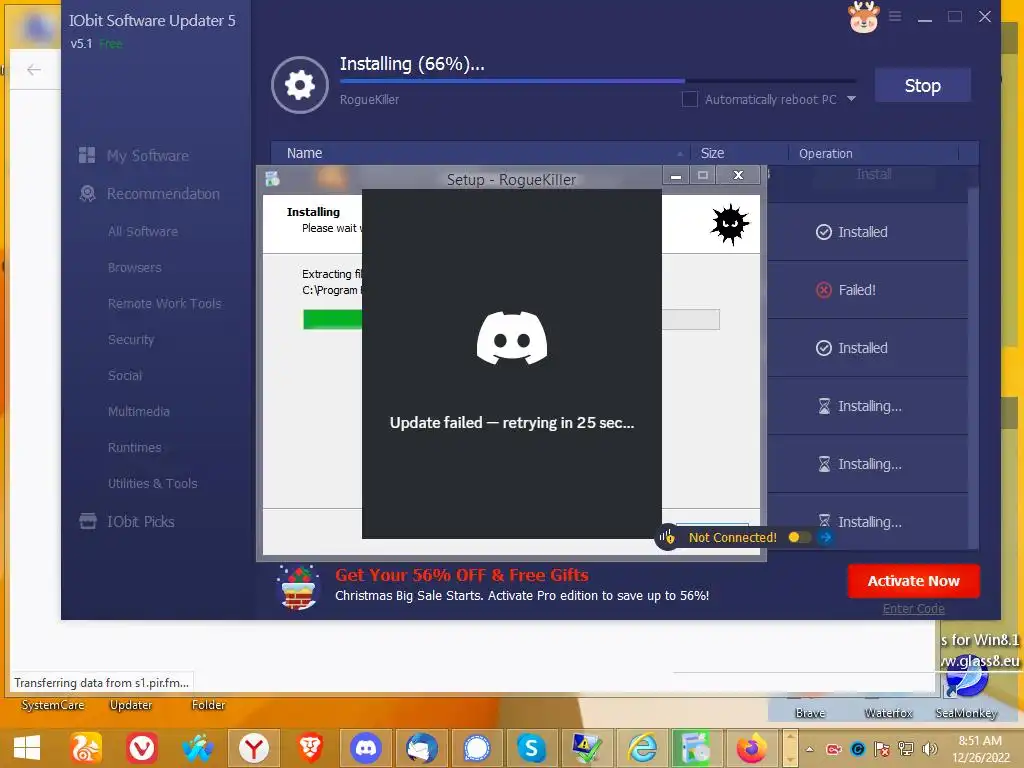
Task: Open Discord from the taskbar
Action: (366, 748)
